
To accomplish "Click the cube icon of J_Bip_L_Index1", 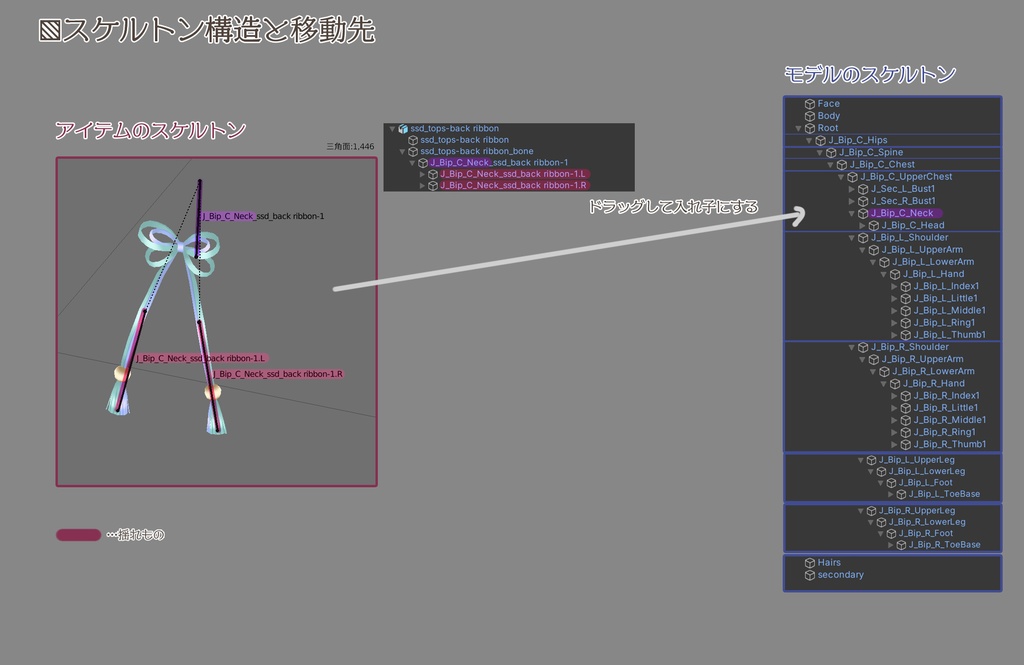I will [906, 287].
